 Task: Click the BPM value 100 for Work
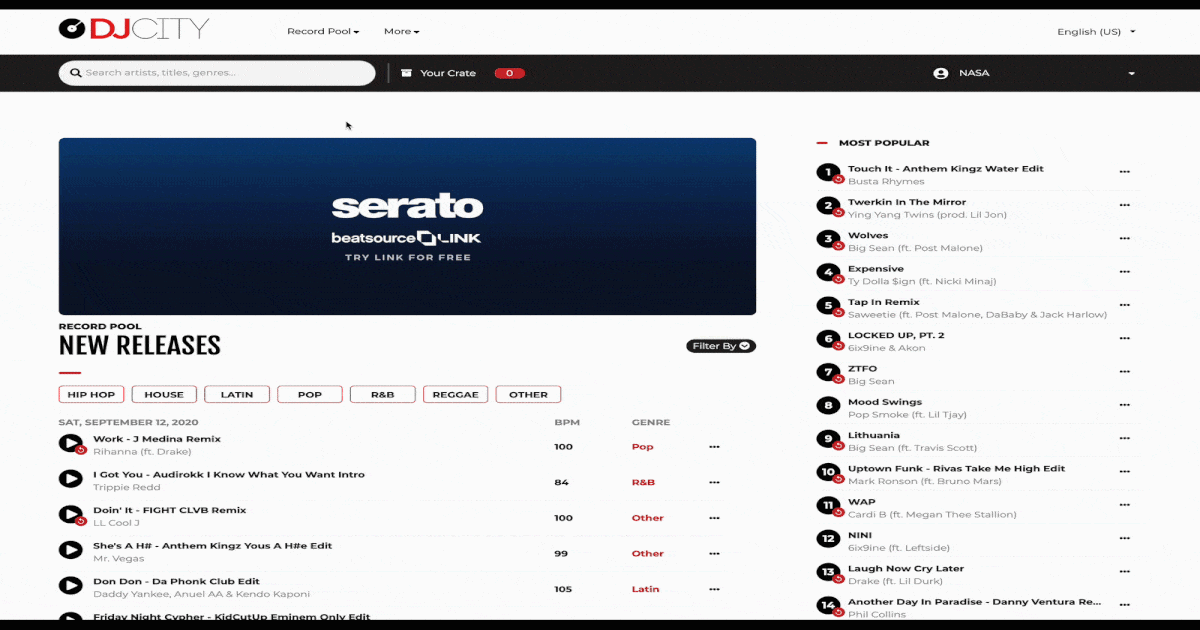point(563,446)
